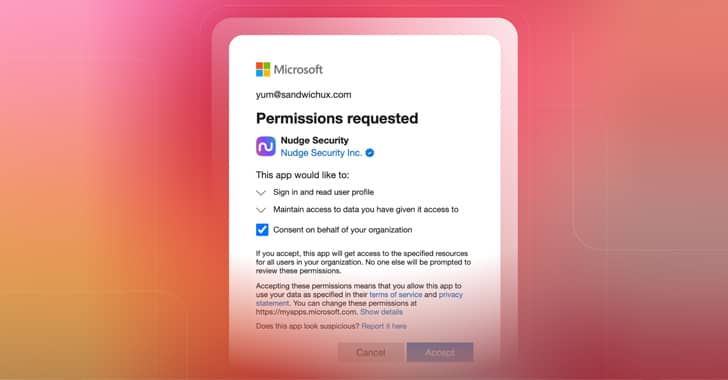
Task: Click the yum@sandwichux.com account email
Action: click(304, 95)
